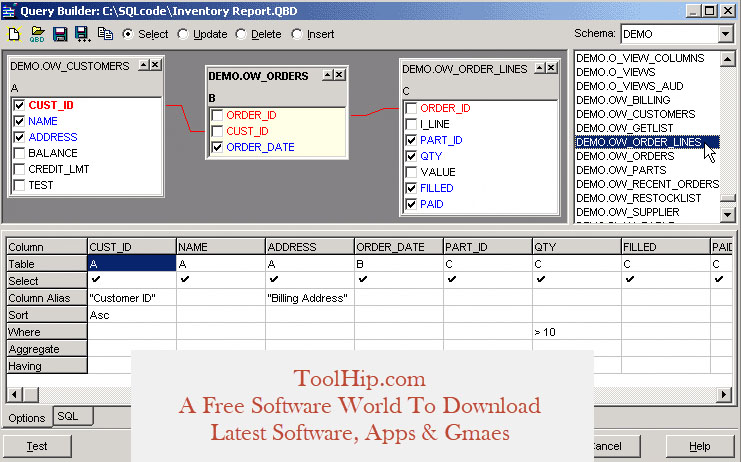Choose the Update query type
The width and height of the screenshot is (741, 462).
(183, 34)
